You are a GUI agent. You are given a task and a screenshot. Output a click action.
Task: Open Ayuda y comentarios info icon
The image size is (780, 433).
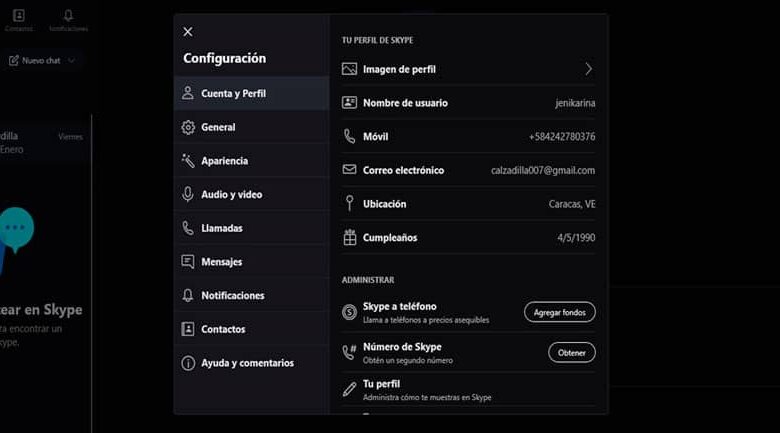pyautogui.click(x=188, y=363)
